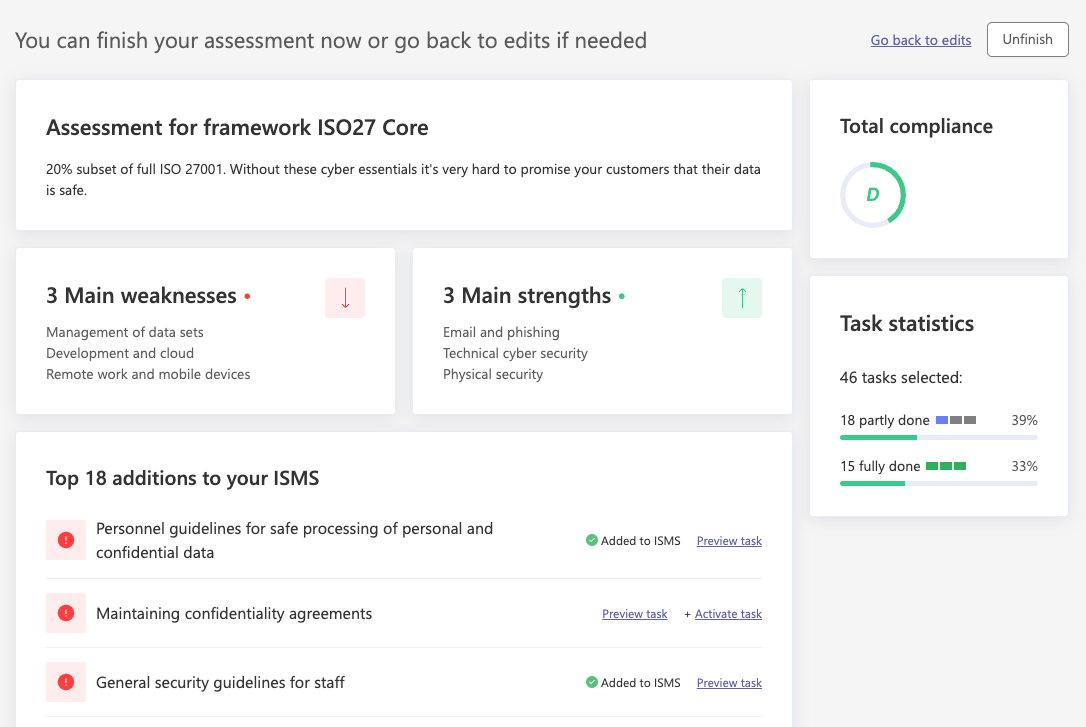Preview the Maintaining confidentiality agreements task

634,614
